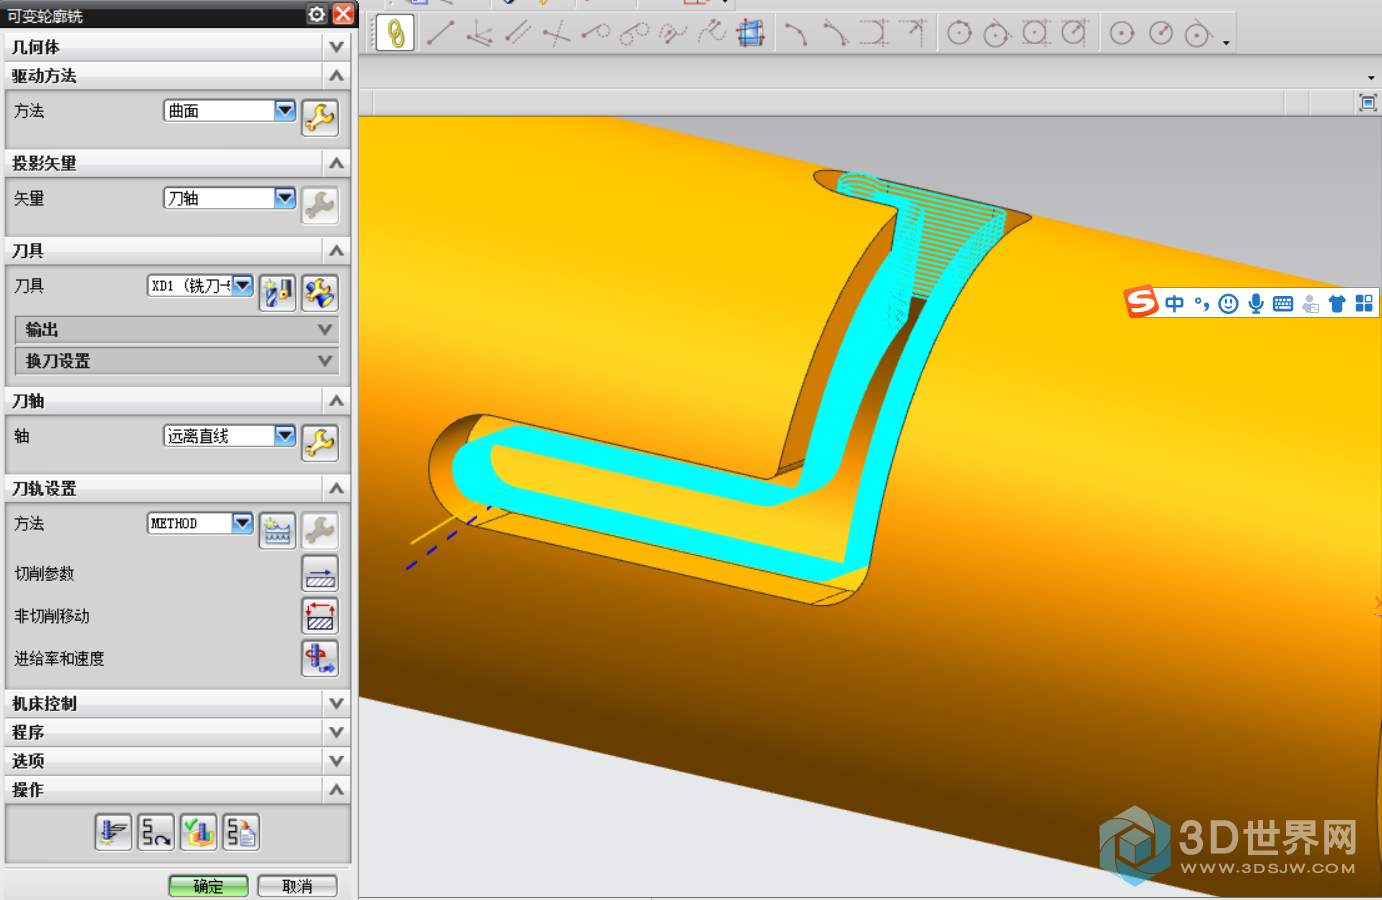Image resolution: width=1382 pixels, height=900 pixels.
Task: Confirm with the 确定 button
Action: coord(208,886)
